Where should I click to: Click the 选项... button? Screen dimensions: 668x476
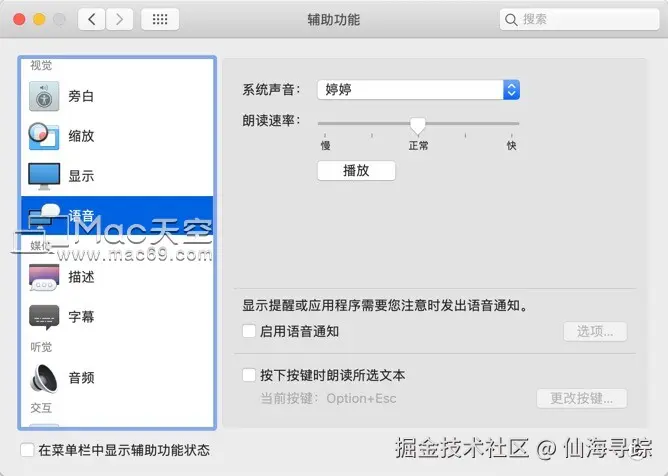pos(595,332)
